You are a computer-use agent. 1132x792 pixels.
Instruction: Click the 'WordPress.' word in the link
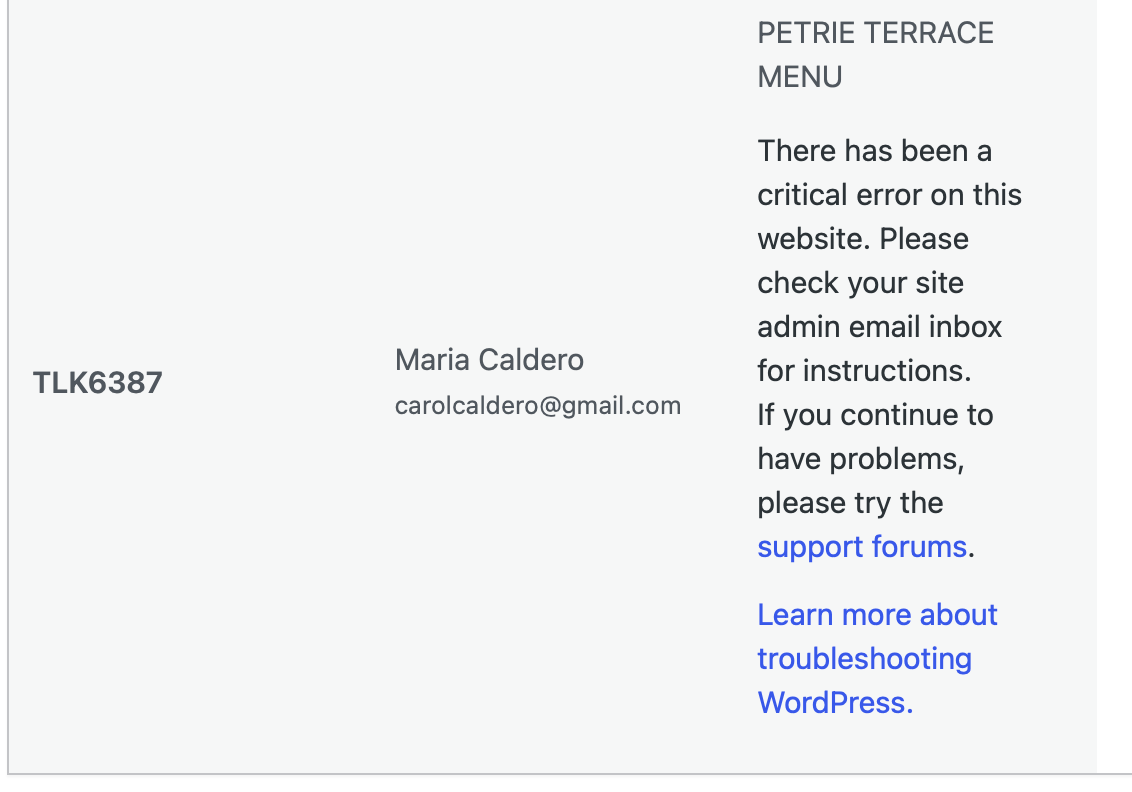835,703
